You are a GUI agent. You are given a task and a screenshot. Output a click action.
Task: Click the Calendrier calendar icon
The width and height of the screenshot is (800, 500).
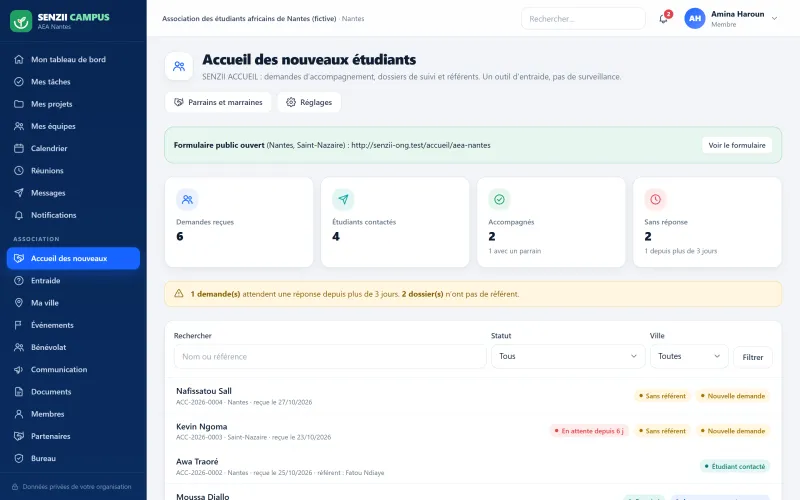(19, 148)
